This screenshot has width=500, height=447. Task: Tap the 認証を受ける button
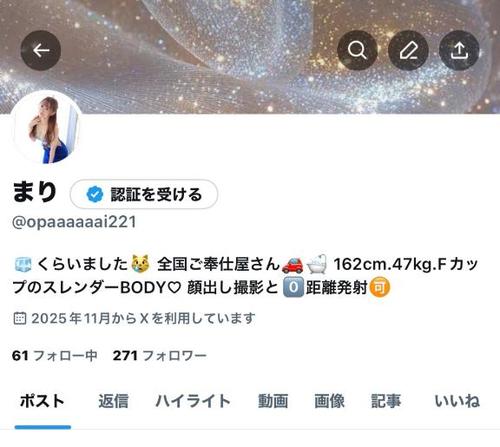click(x=144, y=194)
